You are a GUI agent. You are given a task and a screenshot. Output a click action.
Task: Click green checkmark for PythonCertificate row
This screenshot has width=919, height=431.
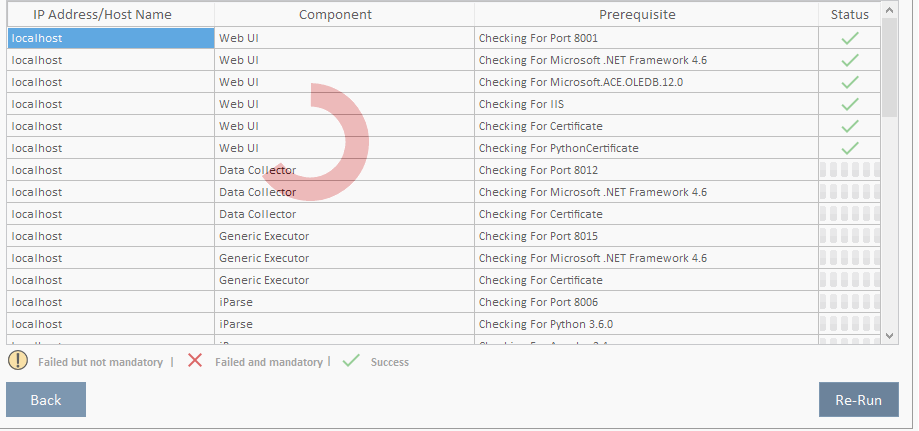pyautogui.click(x=850, y=148)
